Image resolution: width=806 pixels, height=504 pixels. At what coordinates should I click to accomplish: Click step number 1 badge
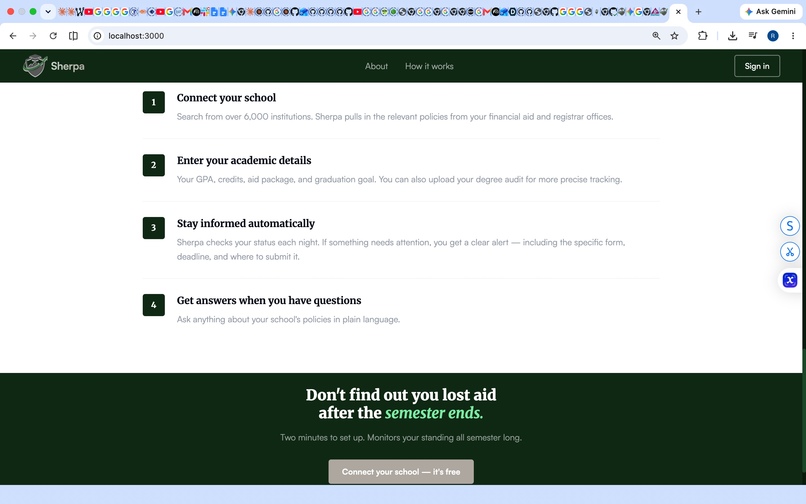(154, 102)
